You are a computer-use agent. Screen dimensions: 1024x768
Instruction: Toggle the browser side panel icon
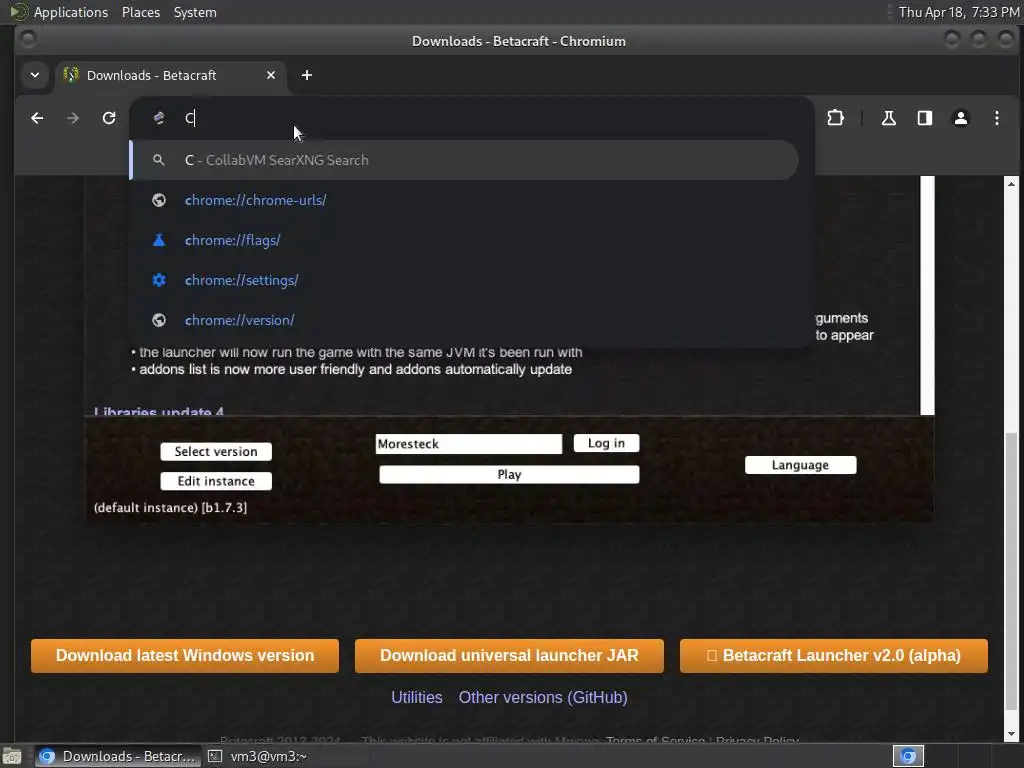pos(925,118)
